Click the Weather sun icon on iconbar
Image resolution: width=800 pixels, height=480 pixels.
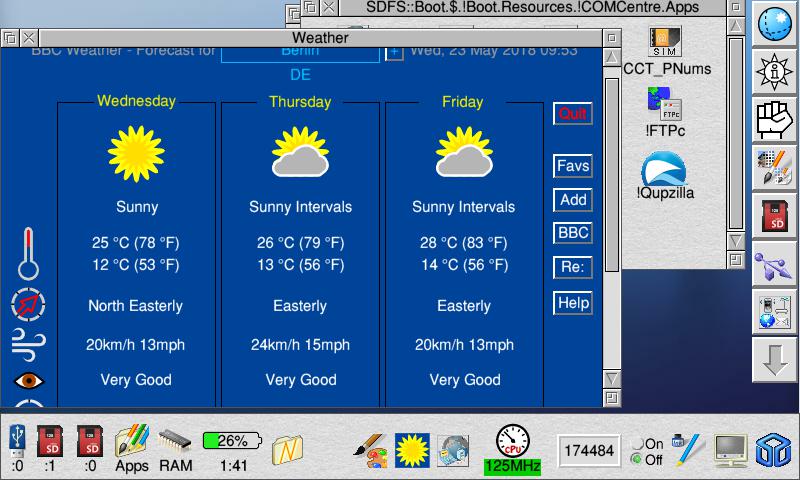[412, 449]
